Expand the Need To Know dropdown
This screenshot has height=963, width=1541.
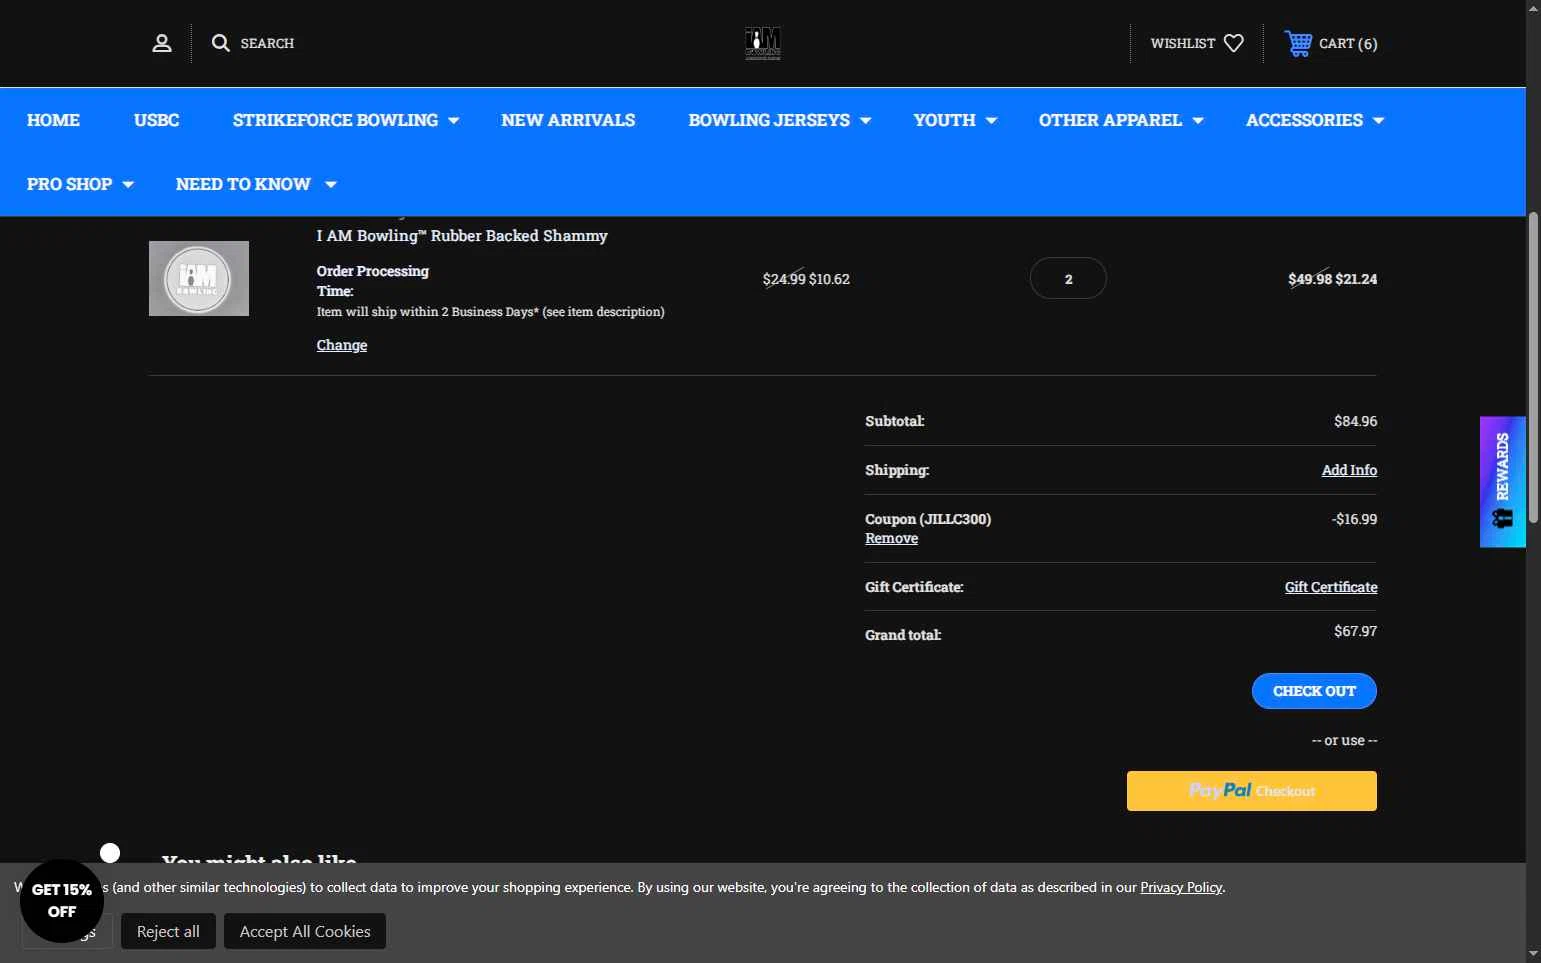330,185
